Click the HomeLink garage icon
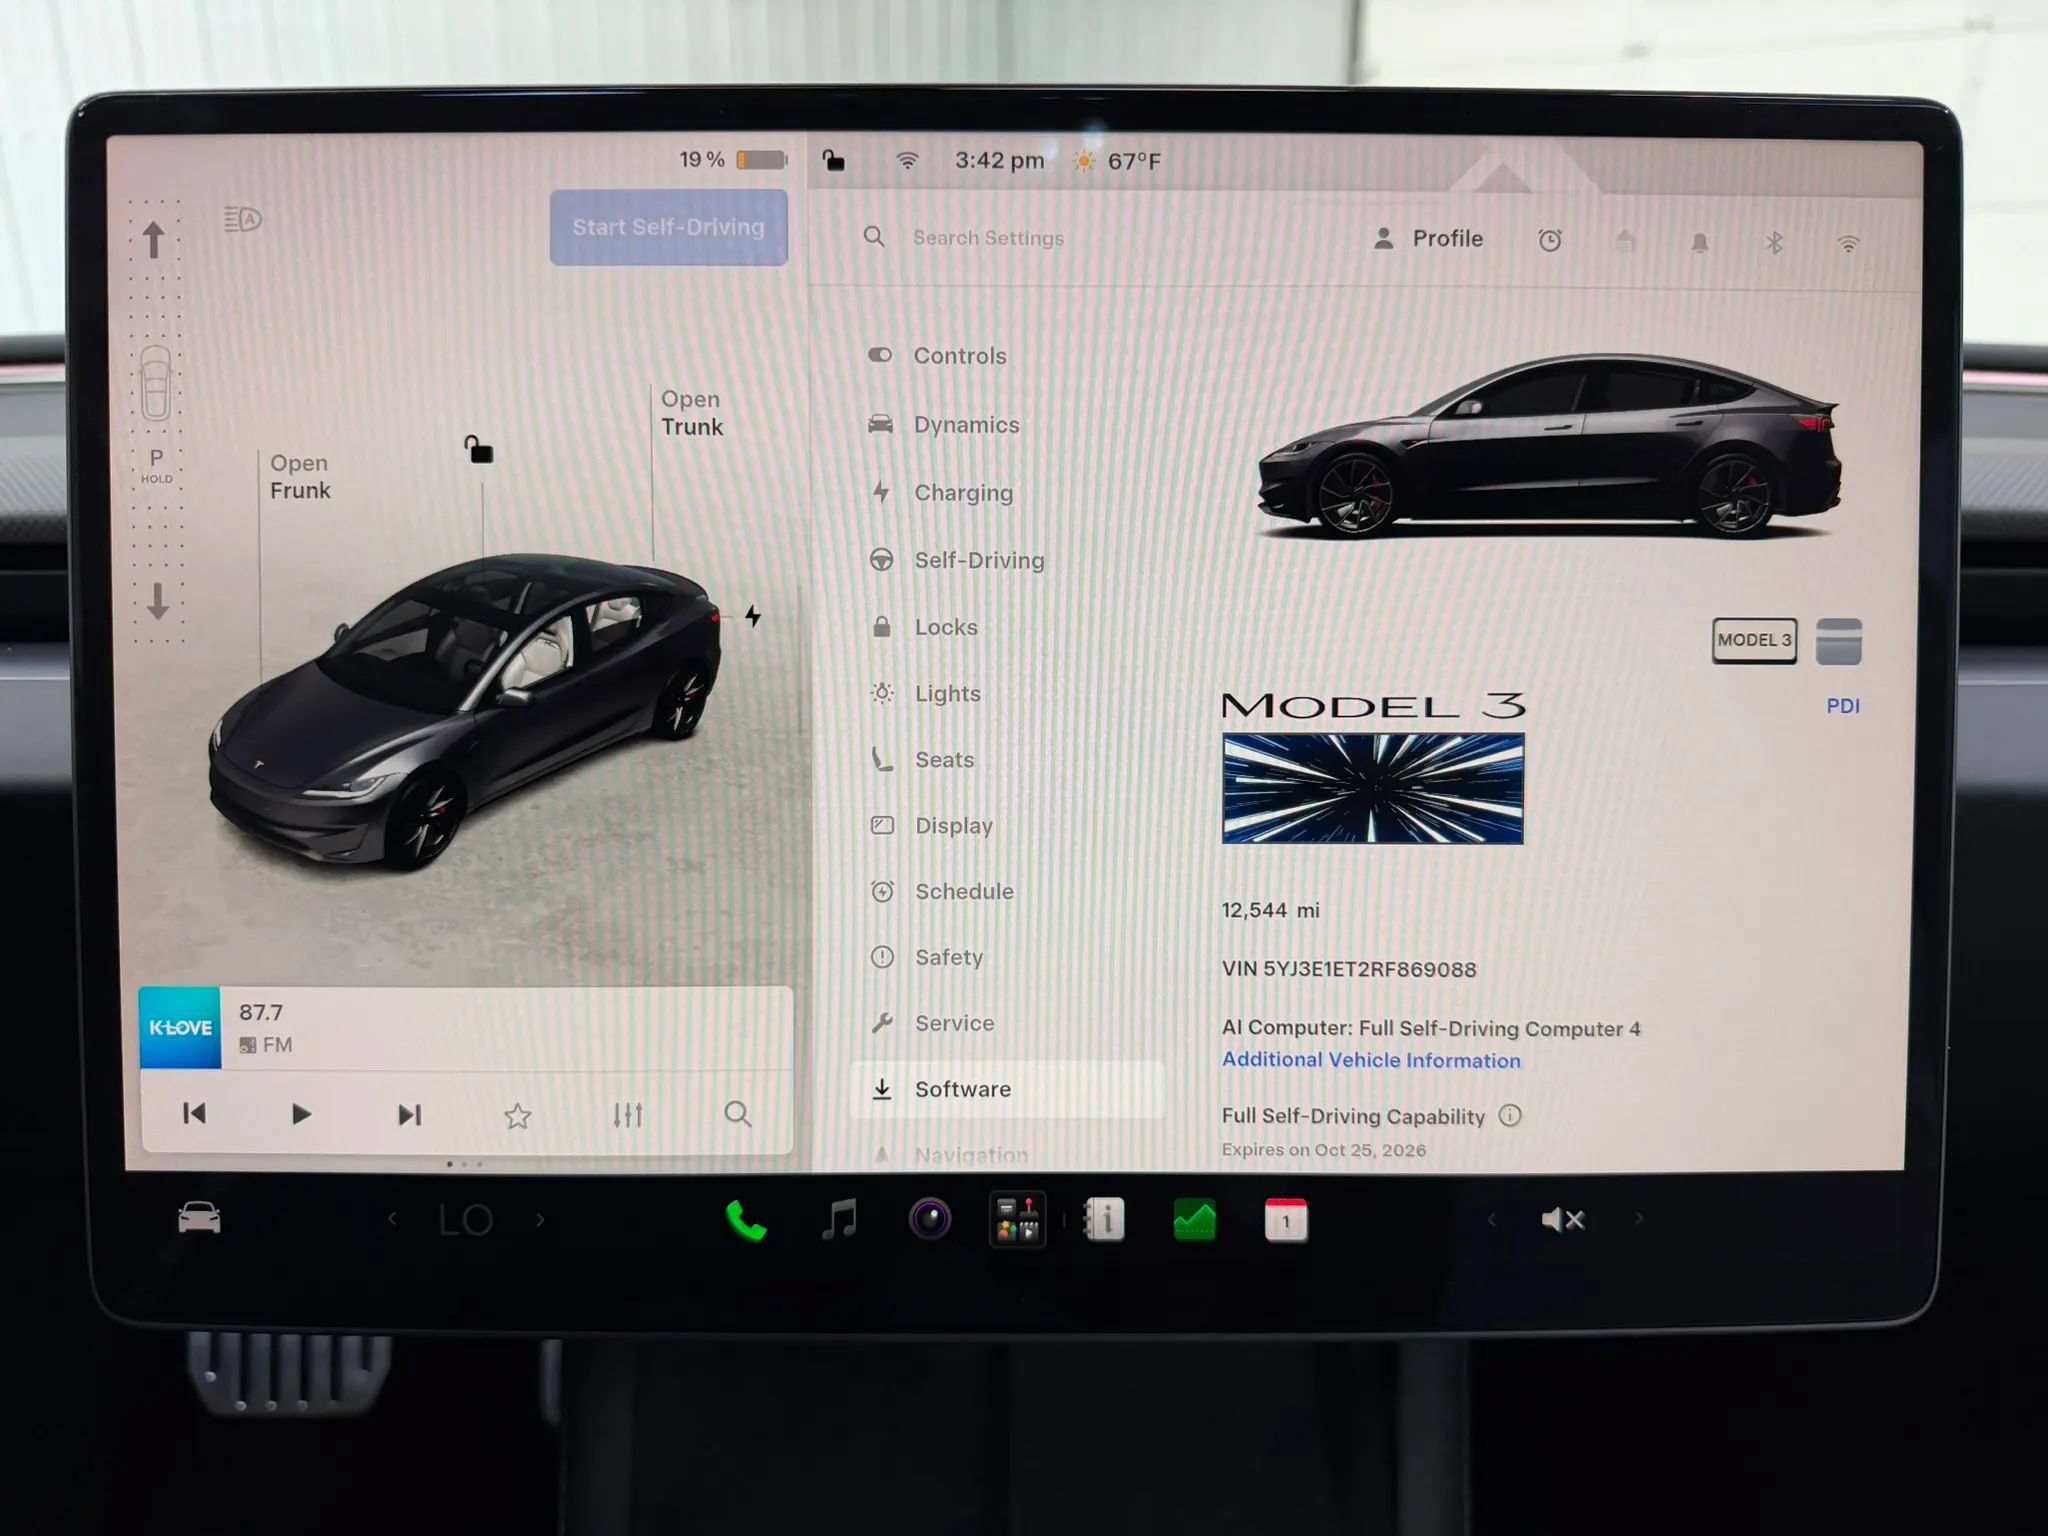The image size is (2048, 1536). (x=1625, y=241)
